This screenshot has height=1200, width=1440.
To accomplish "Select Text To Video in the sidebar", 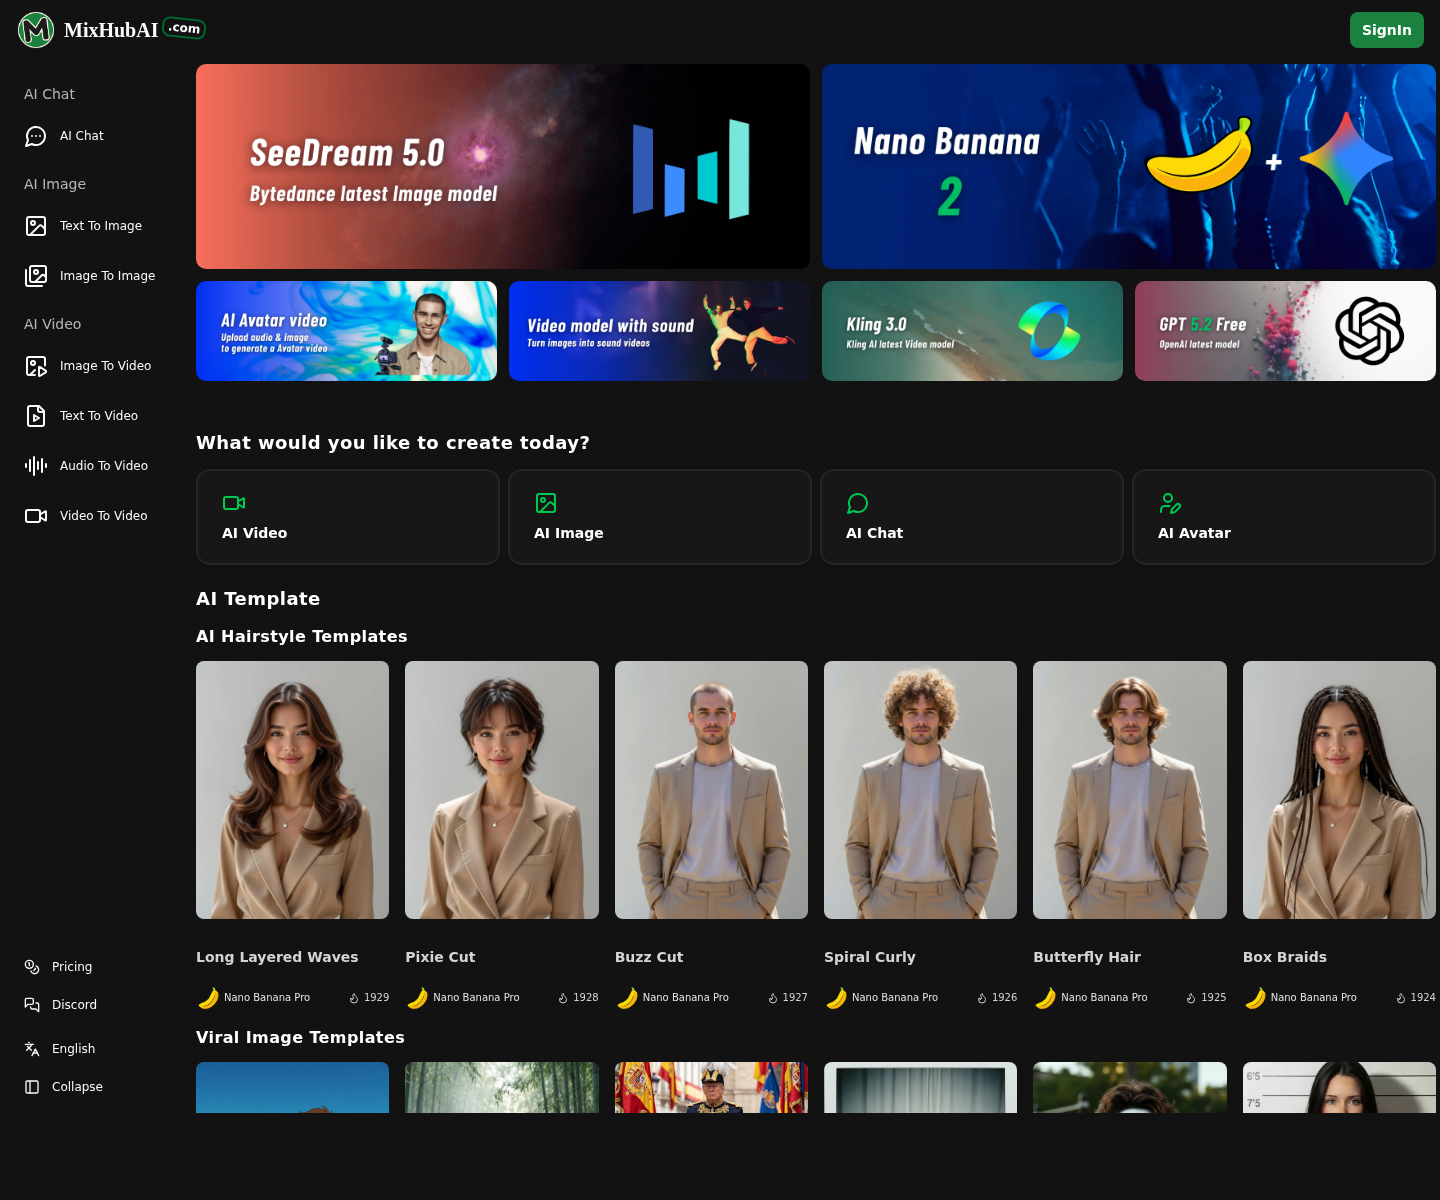I will (36, 416).
